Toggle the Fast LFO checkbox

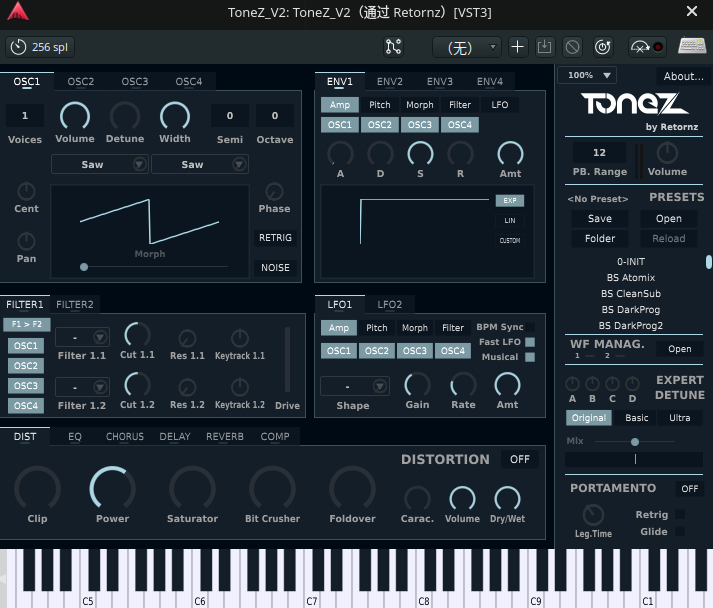click(x=530, y=342)
